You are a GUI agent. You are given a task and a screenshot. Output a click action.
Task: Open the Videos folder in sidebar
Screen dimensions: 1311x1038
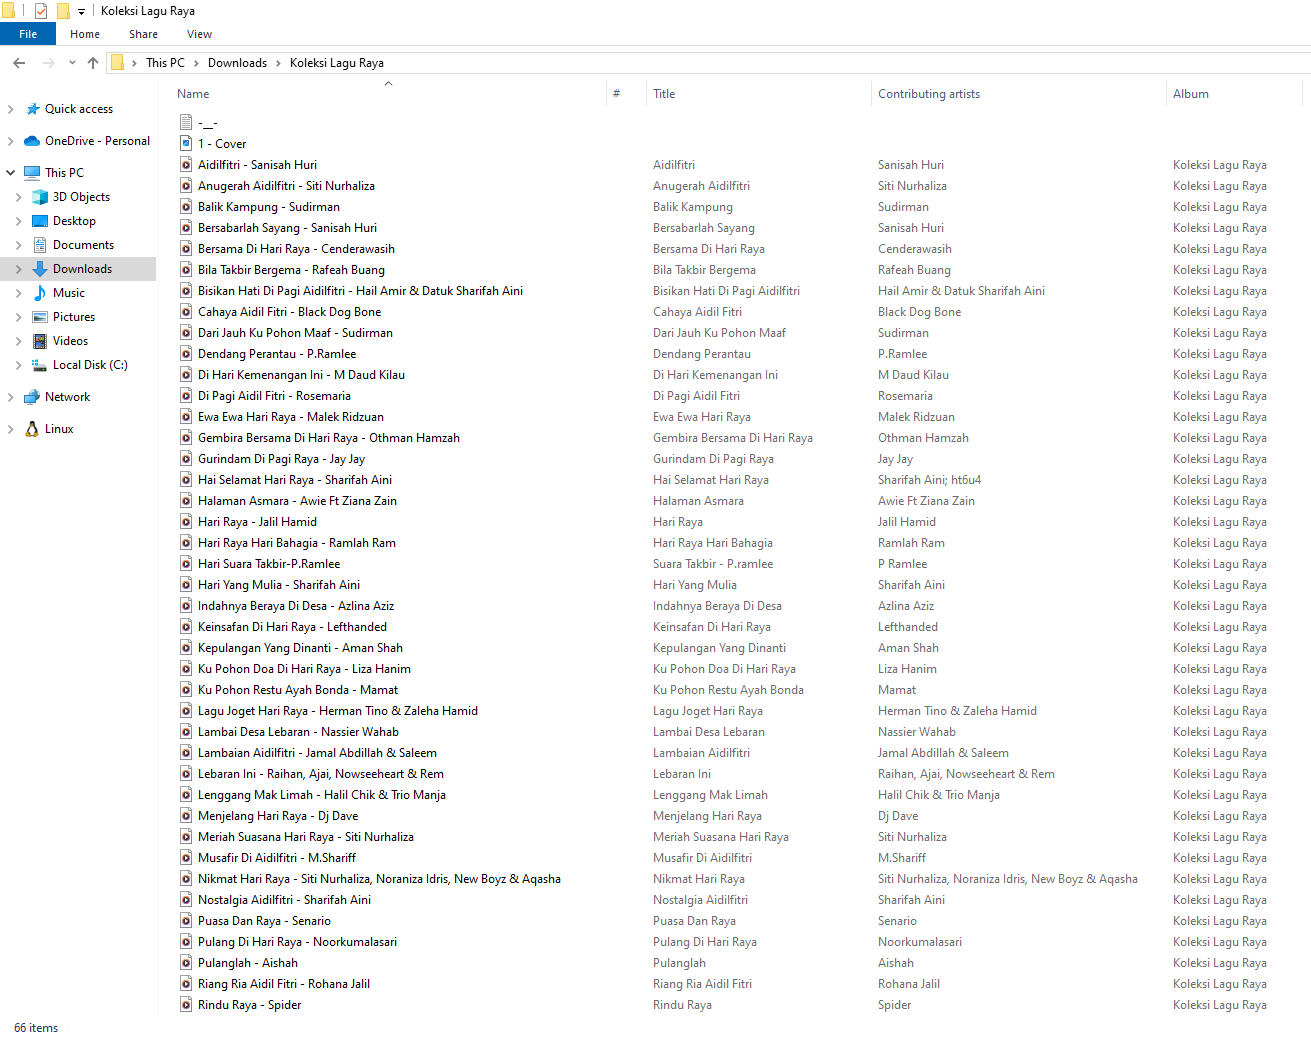point(70,341)
